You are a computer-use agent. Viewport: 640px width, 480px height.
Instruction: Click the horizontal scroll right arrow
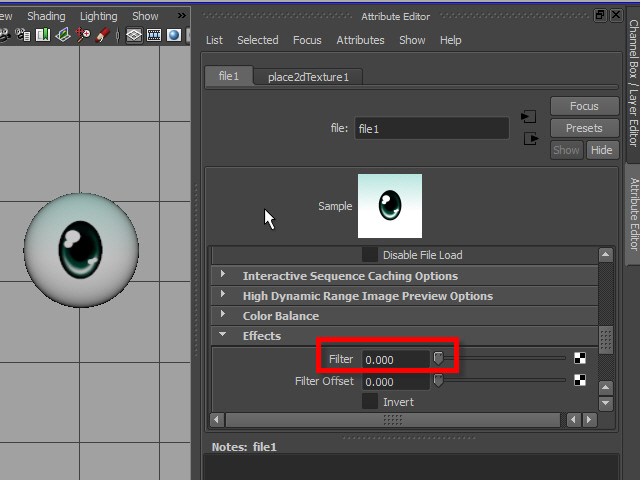pyautogui.click(x=589, y=420)
